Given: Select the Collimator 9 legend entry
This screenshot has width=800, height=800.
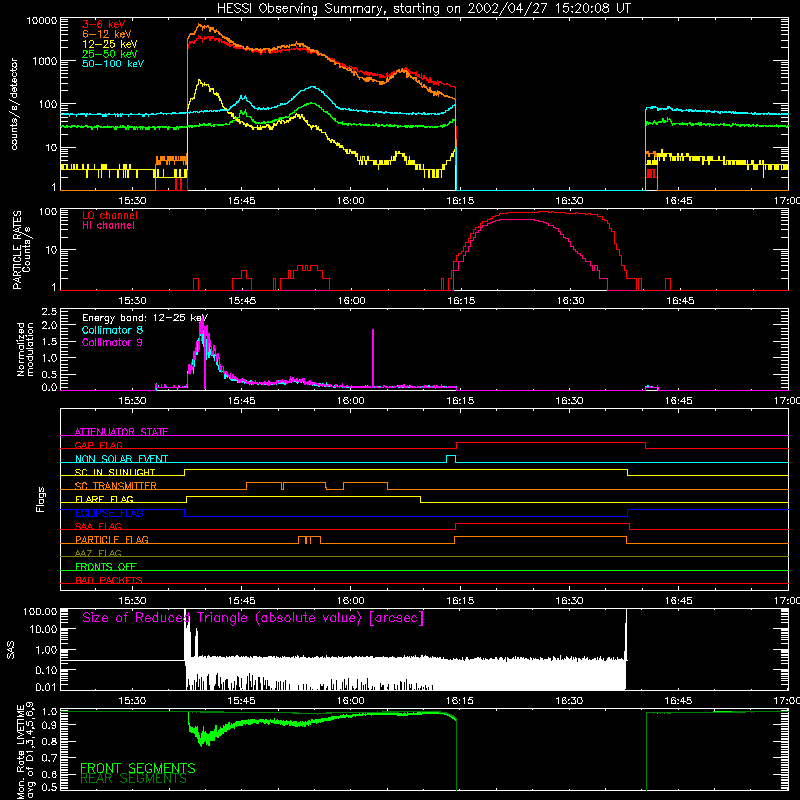Looking at the screenshot, I should (112, 342).
